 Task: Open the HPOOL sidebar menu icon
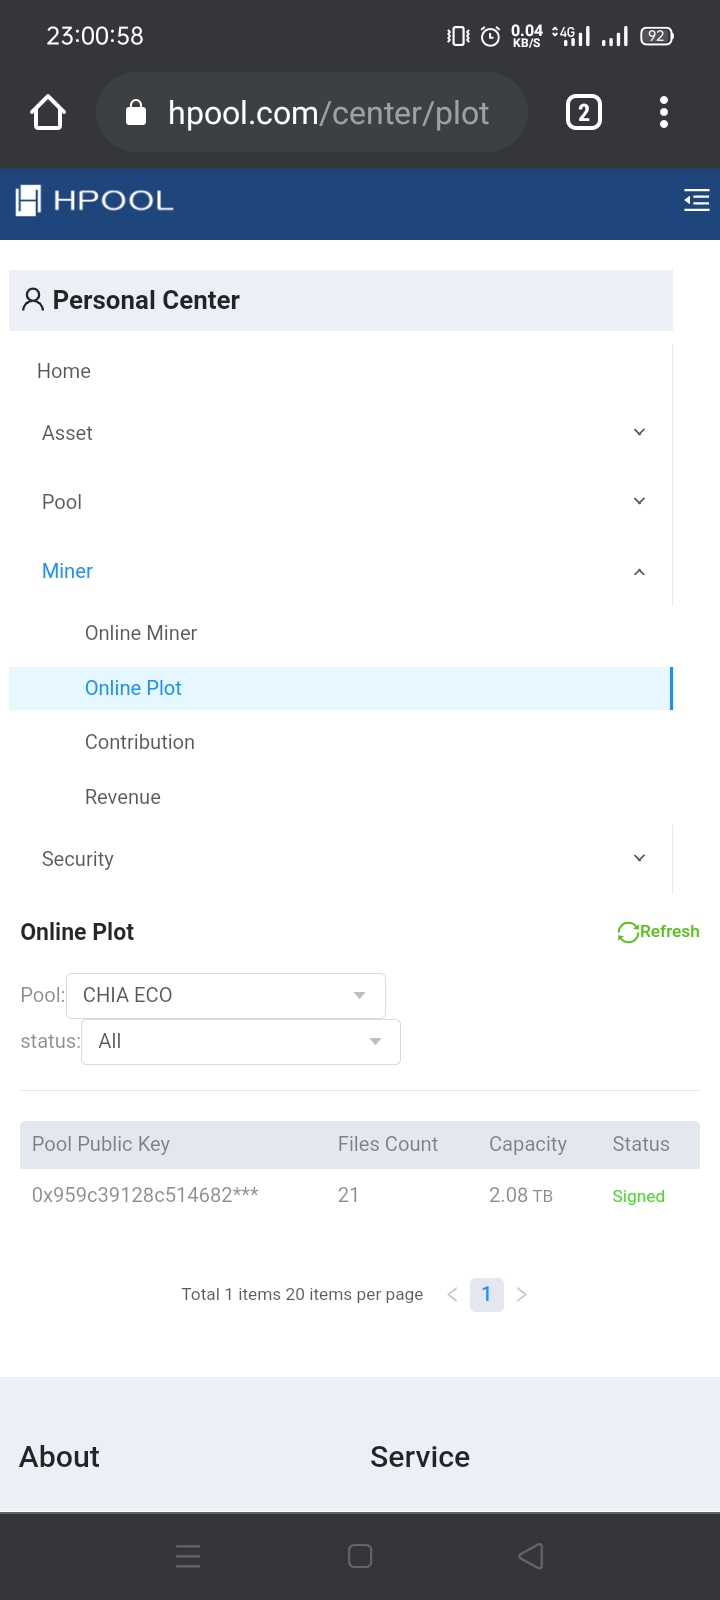tap(696, 200)
